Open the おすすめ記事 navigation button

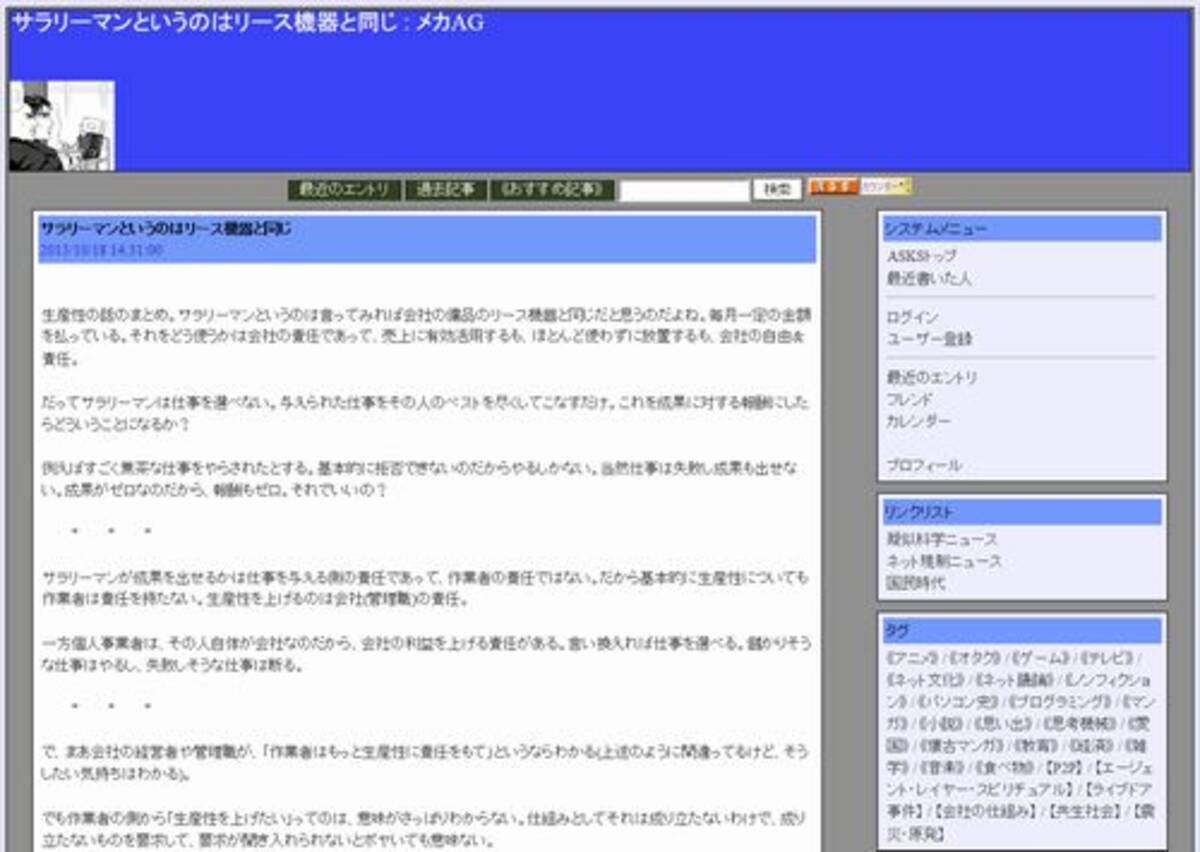pos(552,190)
